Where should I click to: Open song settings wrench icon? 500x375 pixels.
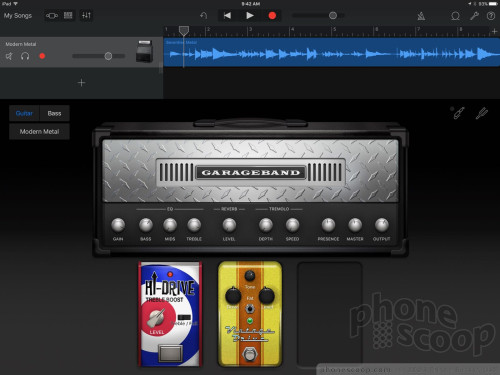pos(474,16)
